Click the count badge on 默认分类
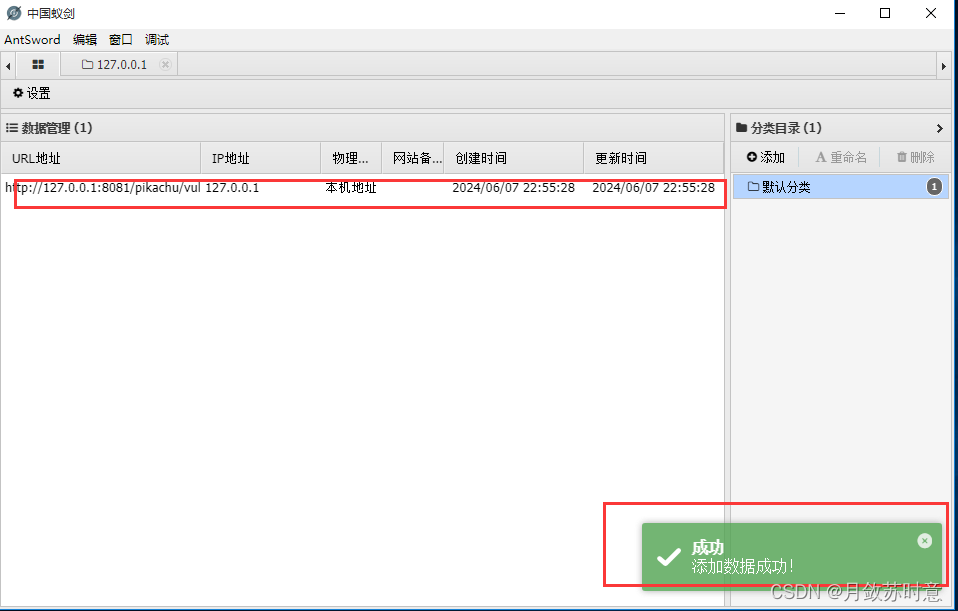The image size is (958, 611). pyautogui.click(x=934, y=186)
